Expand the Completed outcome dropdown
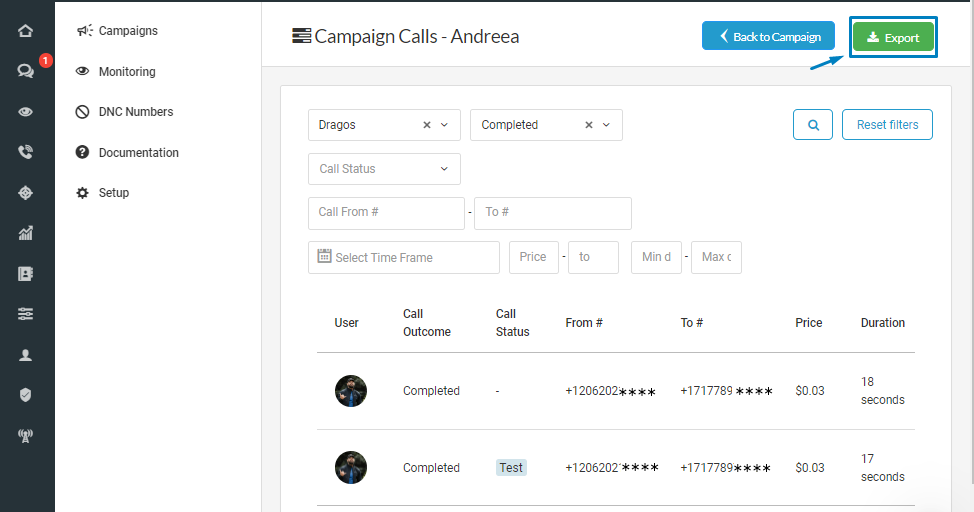 tap(606, 125)
